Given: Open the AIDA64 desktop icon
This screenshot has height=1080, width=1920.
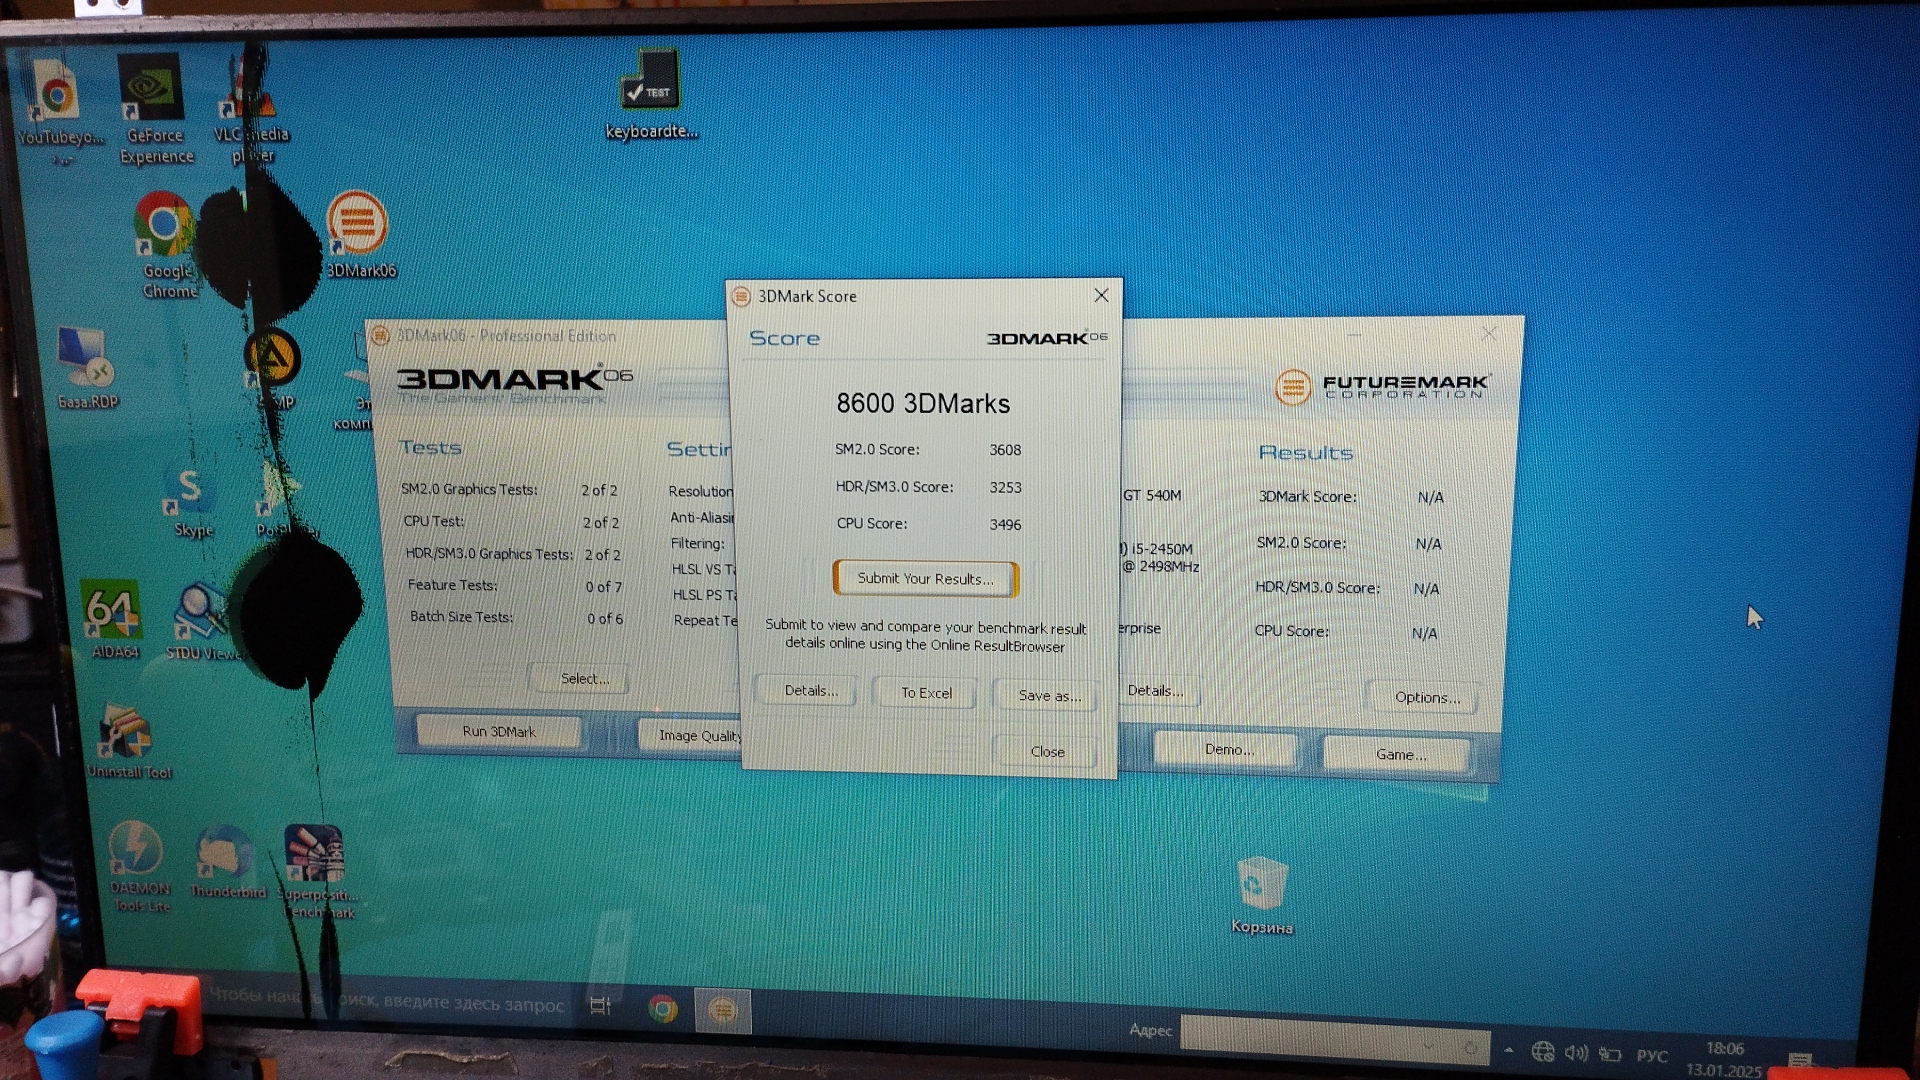Looking at the screenshot, I should click(113, 620).
